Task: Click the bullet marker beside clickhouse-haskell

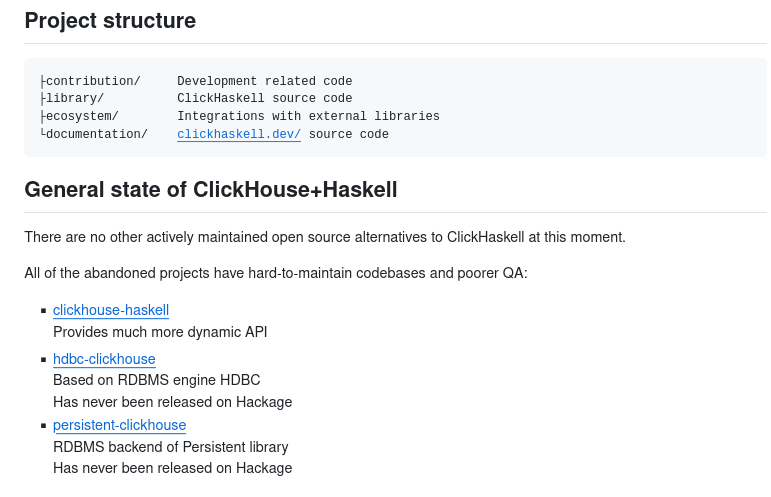Action: tap(43, 311)
